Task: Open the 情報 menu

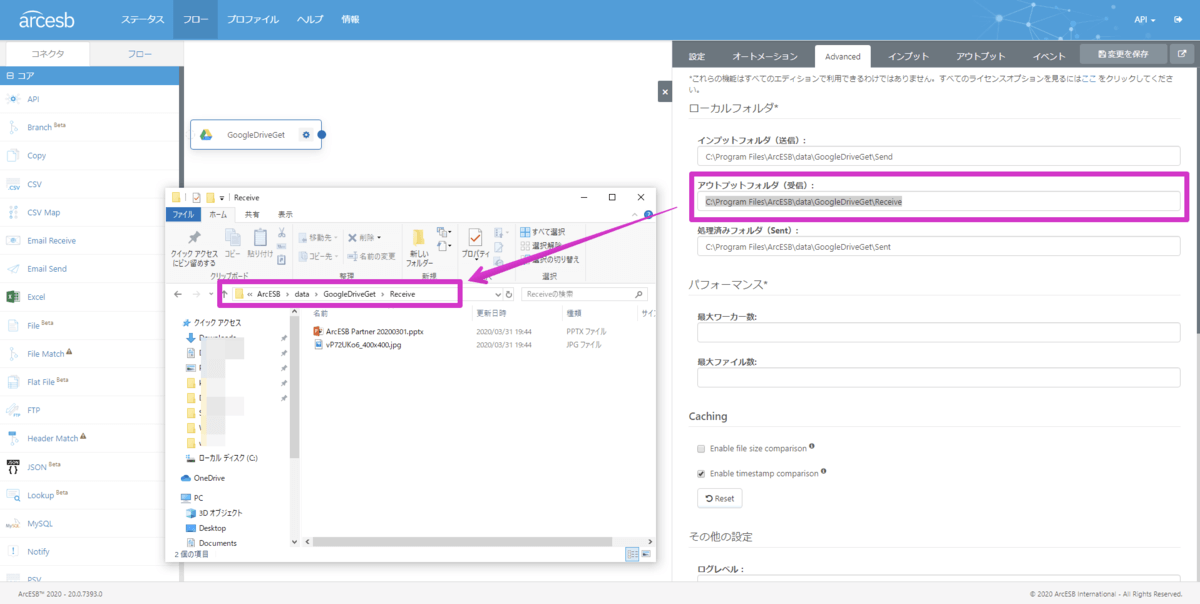Action: 350,19
